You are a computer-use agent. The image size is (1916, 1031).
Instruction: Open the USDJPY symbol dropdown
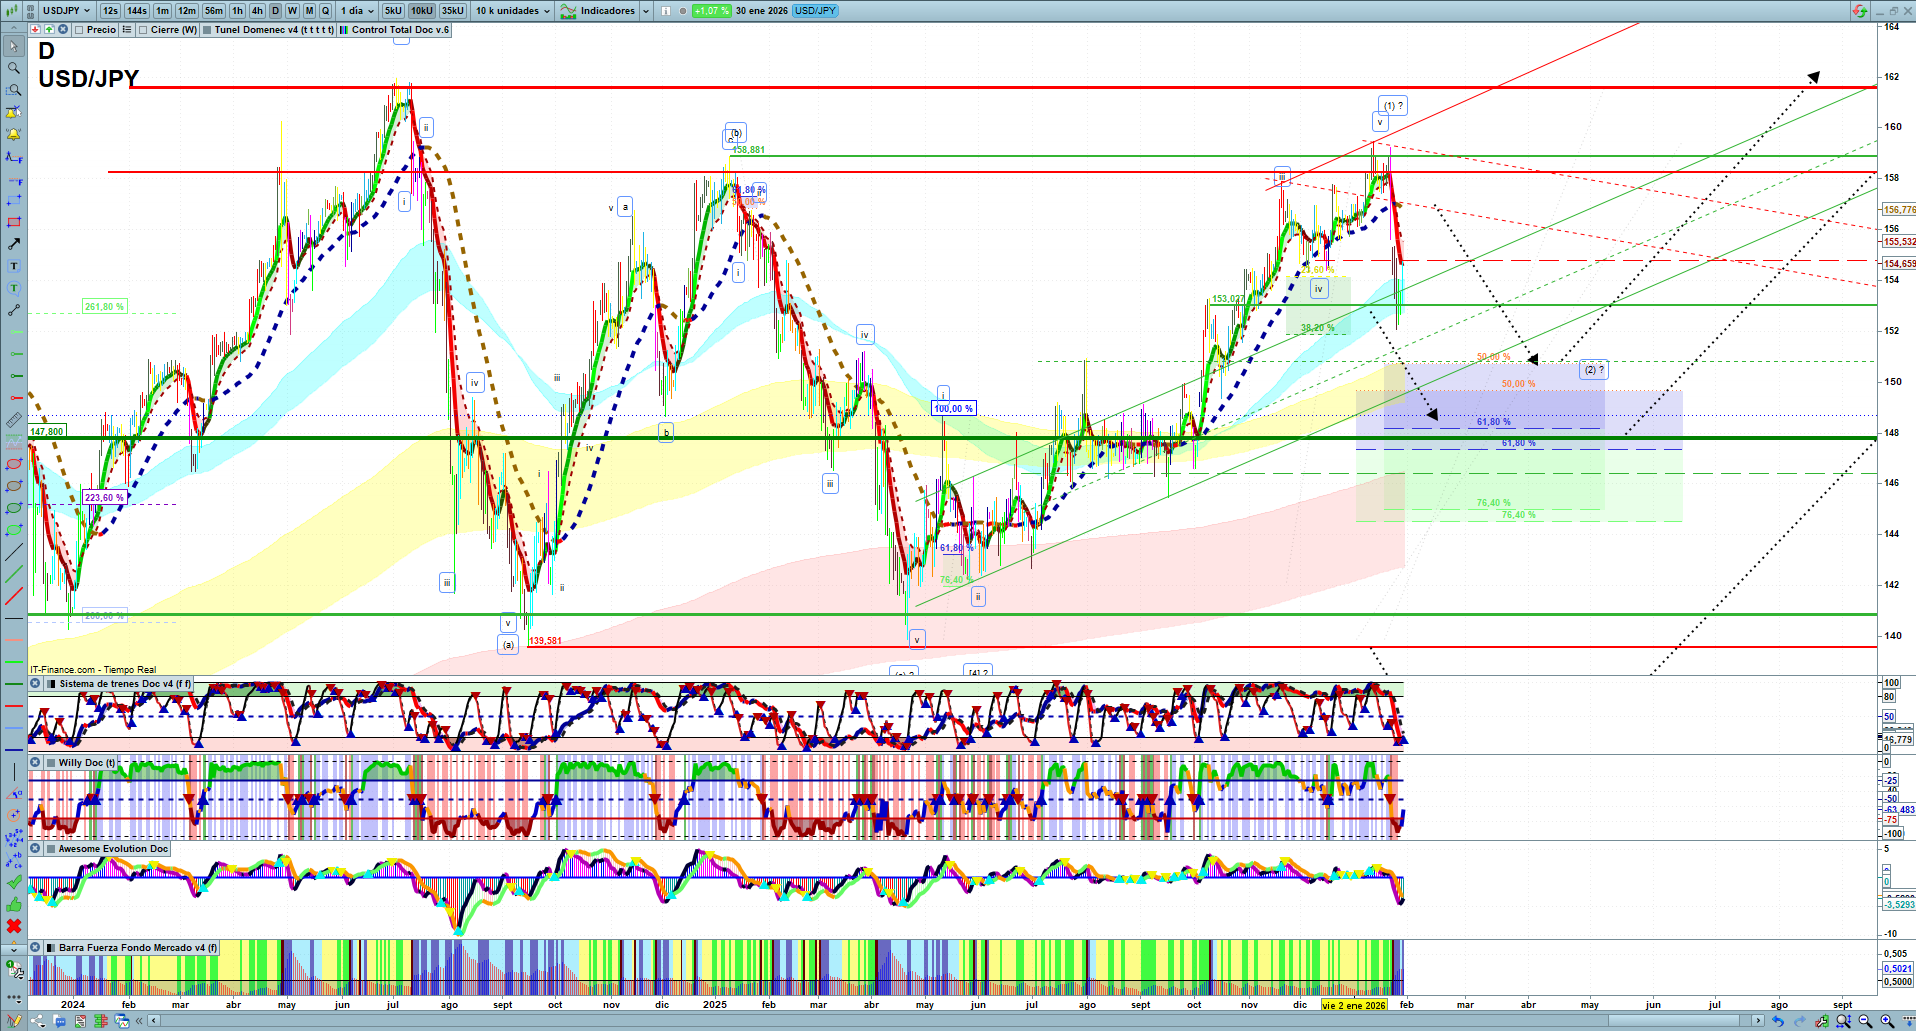click(67, 11)
